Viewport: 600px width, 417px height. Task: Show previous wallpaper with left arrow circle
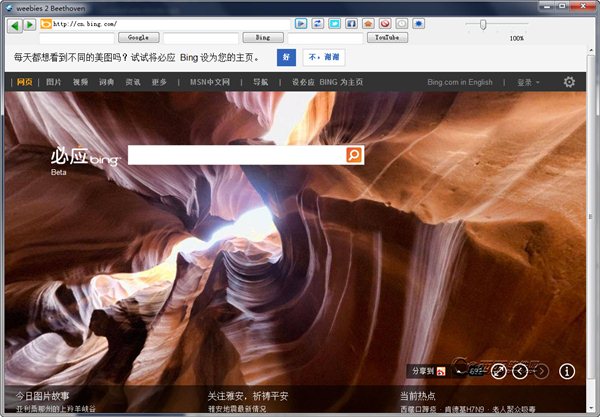coord(520,371)
